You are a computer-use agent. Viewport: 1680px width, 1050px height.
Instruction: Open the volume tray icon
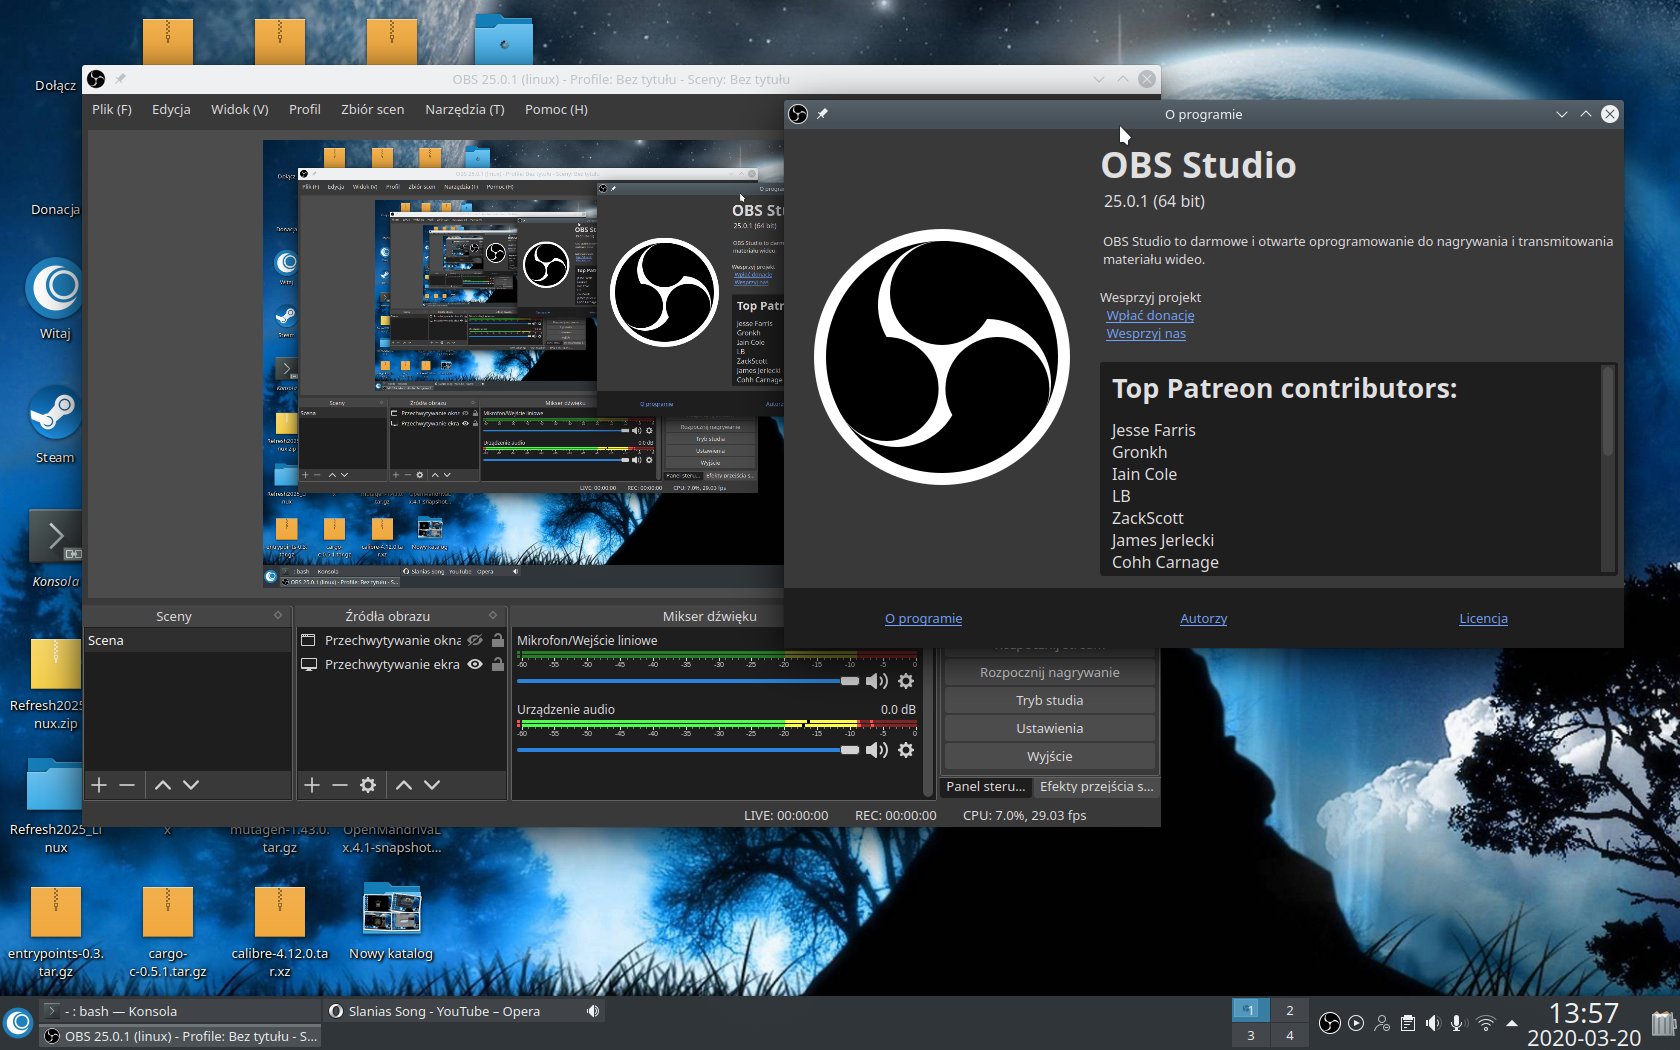click(1433, 1023)
